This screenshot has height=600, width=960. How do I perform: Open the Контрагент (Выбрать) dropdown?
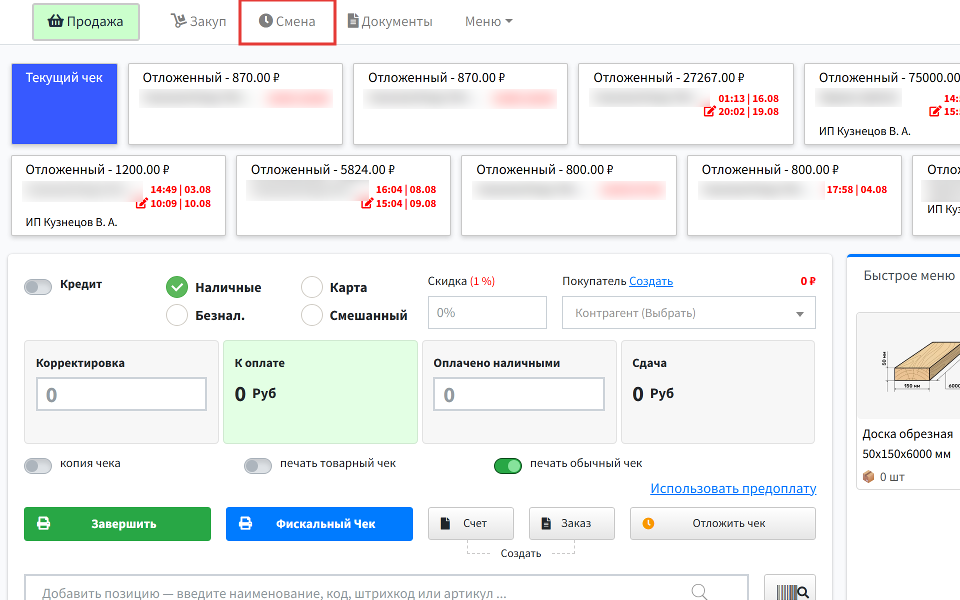689,313
